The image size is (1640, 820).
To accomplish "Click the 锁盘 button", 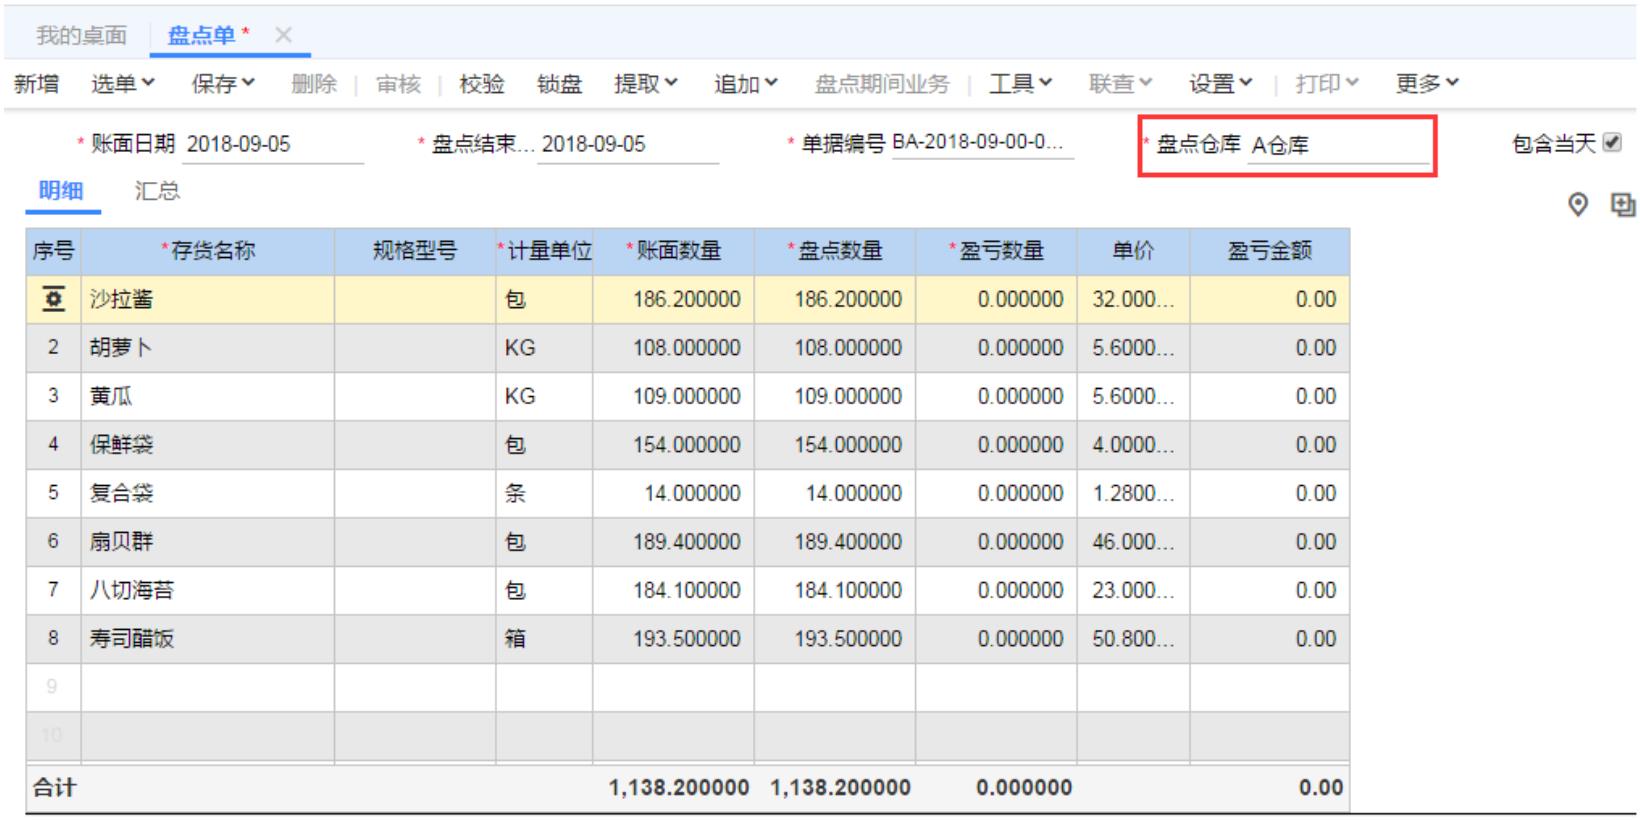I will [559, 84].
